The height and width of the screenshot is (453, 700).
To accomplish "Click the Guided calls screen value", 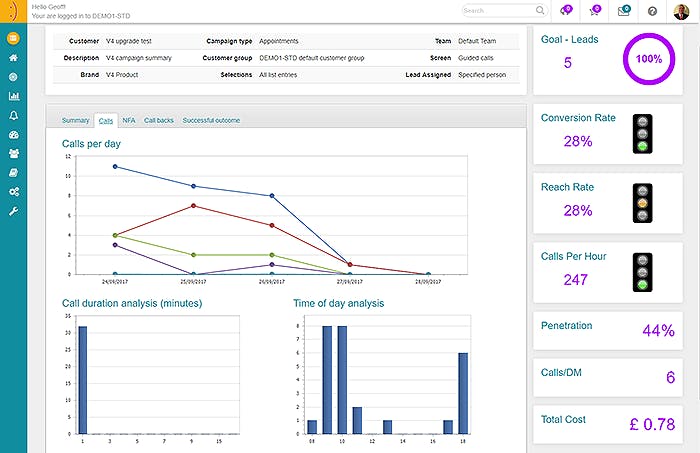I will 476,58.
